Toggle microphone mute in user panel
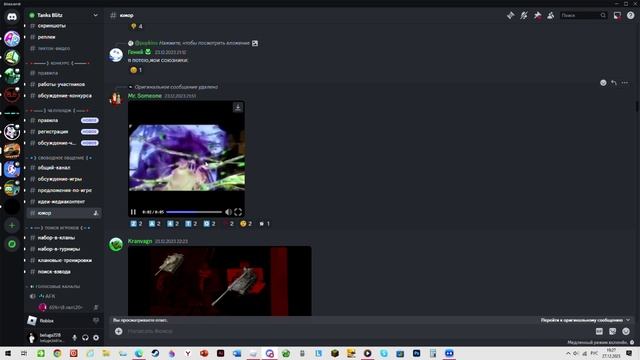This screenshot has width=640, height=360. click(x=74, y=338)
